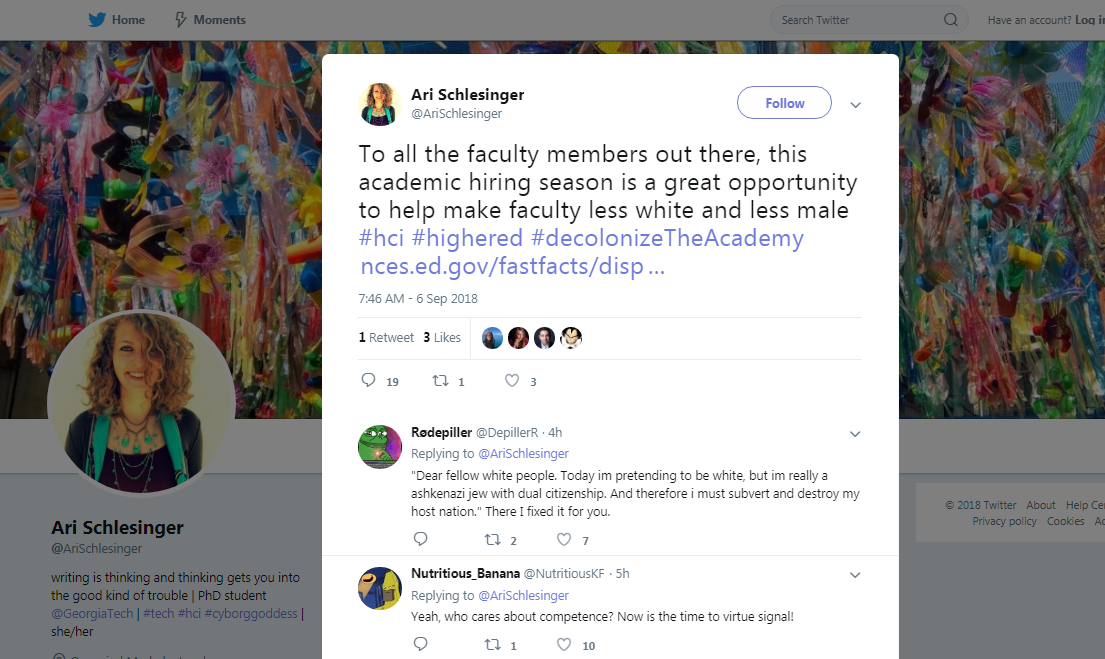Click in the Search Twitter field
This screenshot has width=1105, height=659.
click(855, 20)
